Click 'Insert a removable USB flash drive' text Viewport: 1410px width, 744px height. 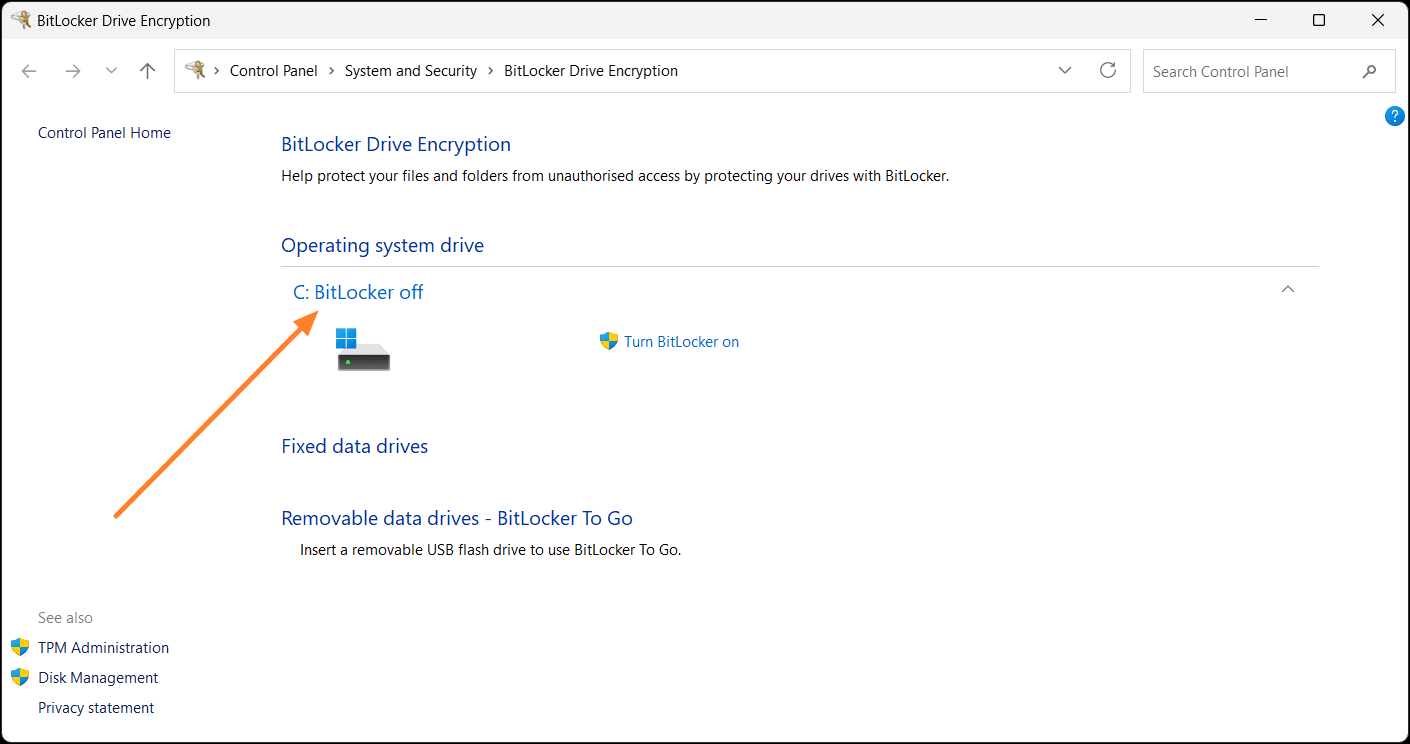click(x=491, y=550)
